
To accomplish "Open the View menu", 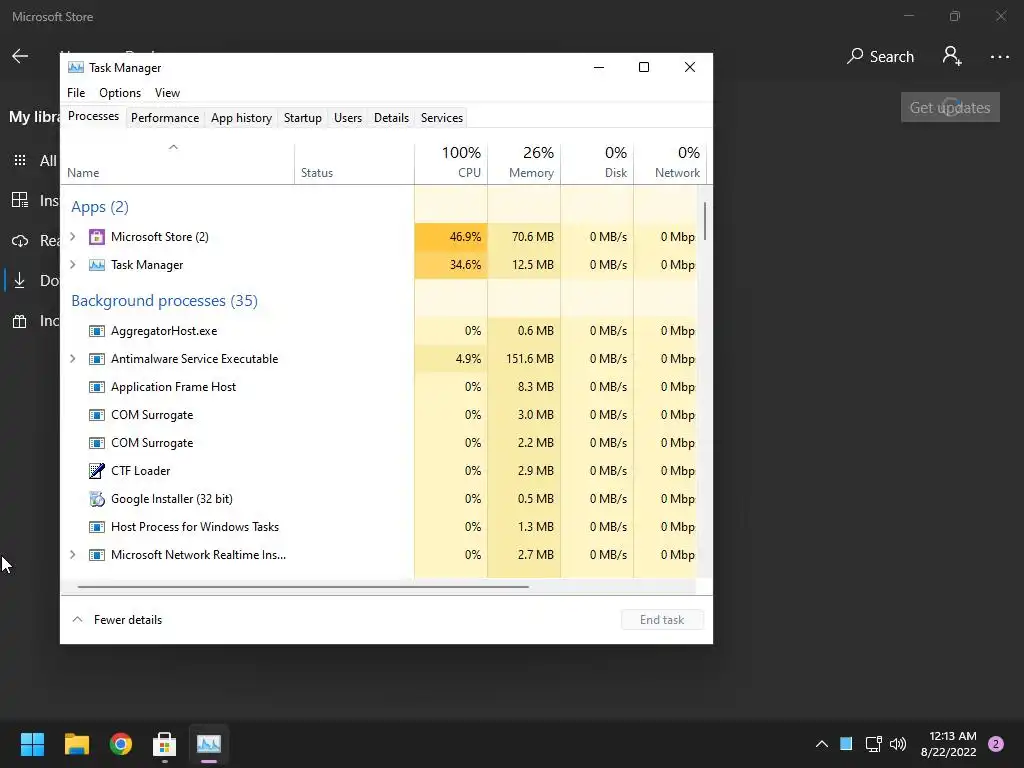I will 167,93.
